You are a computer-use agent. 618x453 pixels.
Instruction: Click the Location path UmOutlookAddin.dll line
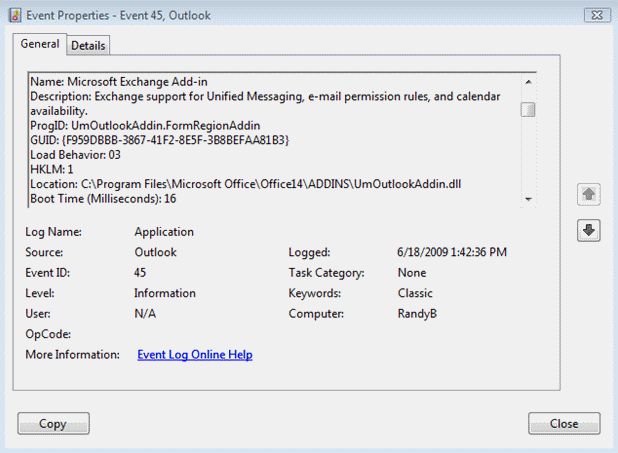pyautogui.click(x=246, y=184)
